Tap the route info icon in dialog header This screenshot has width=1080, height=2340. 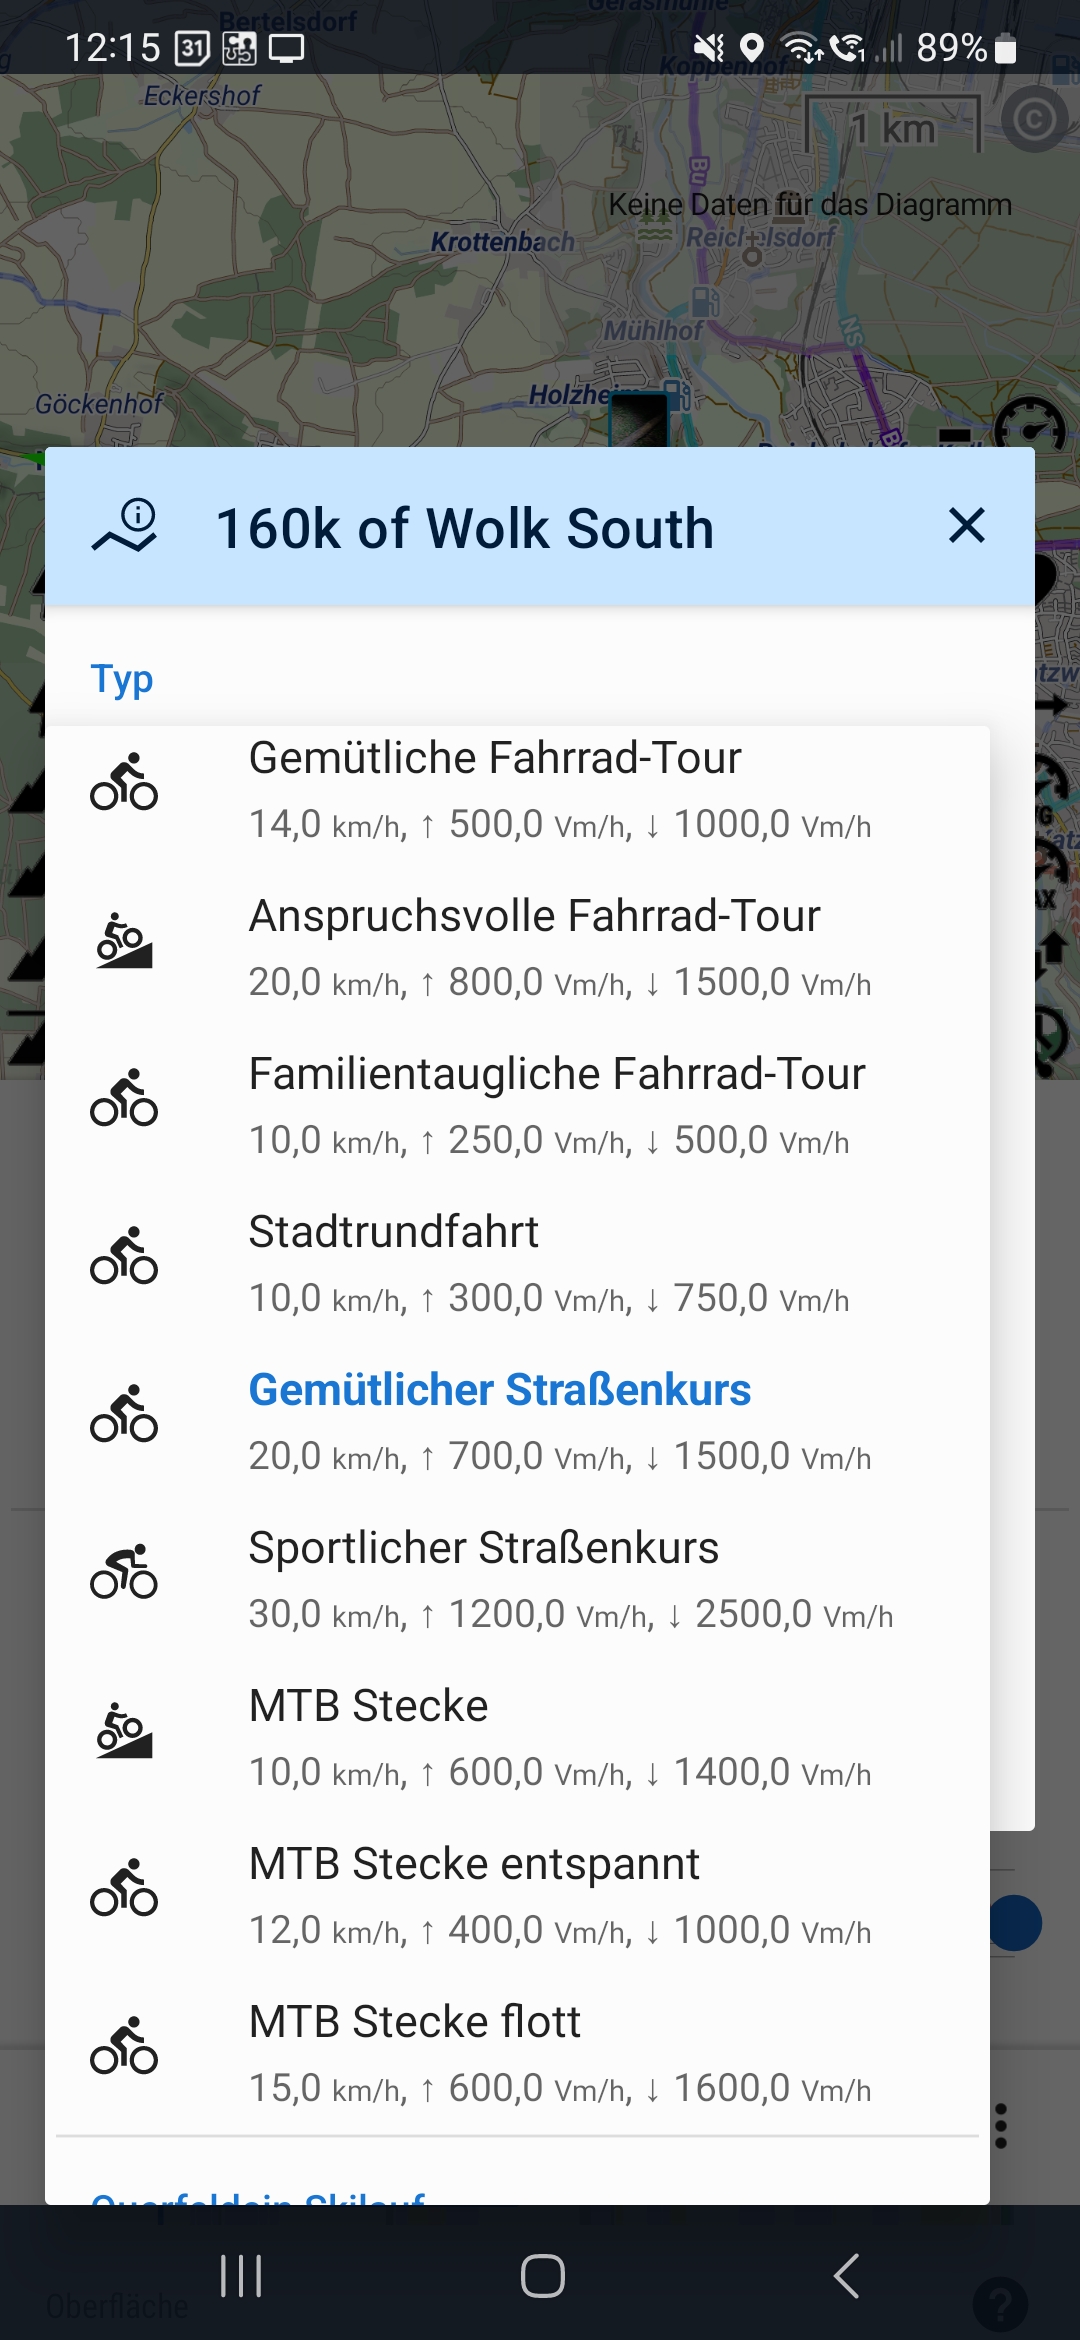(x=125, y=526)
